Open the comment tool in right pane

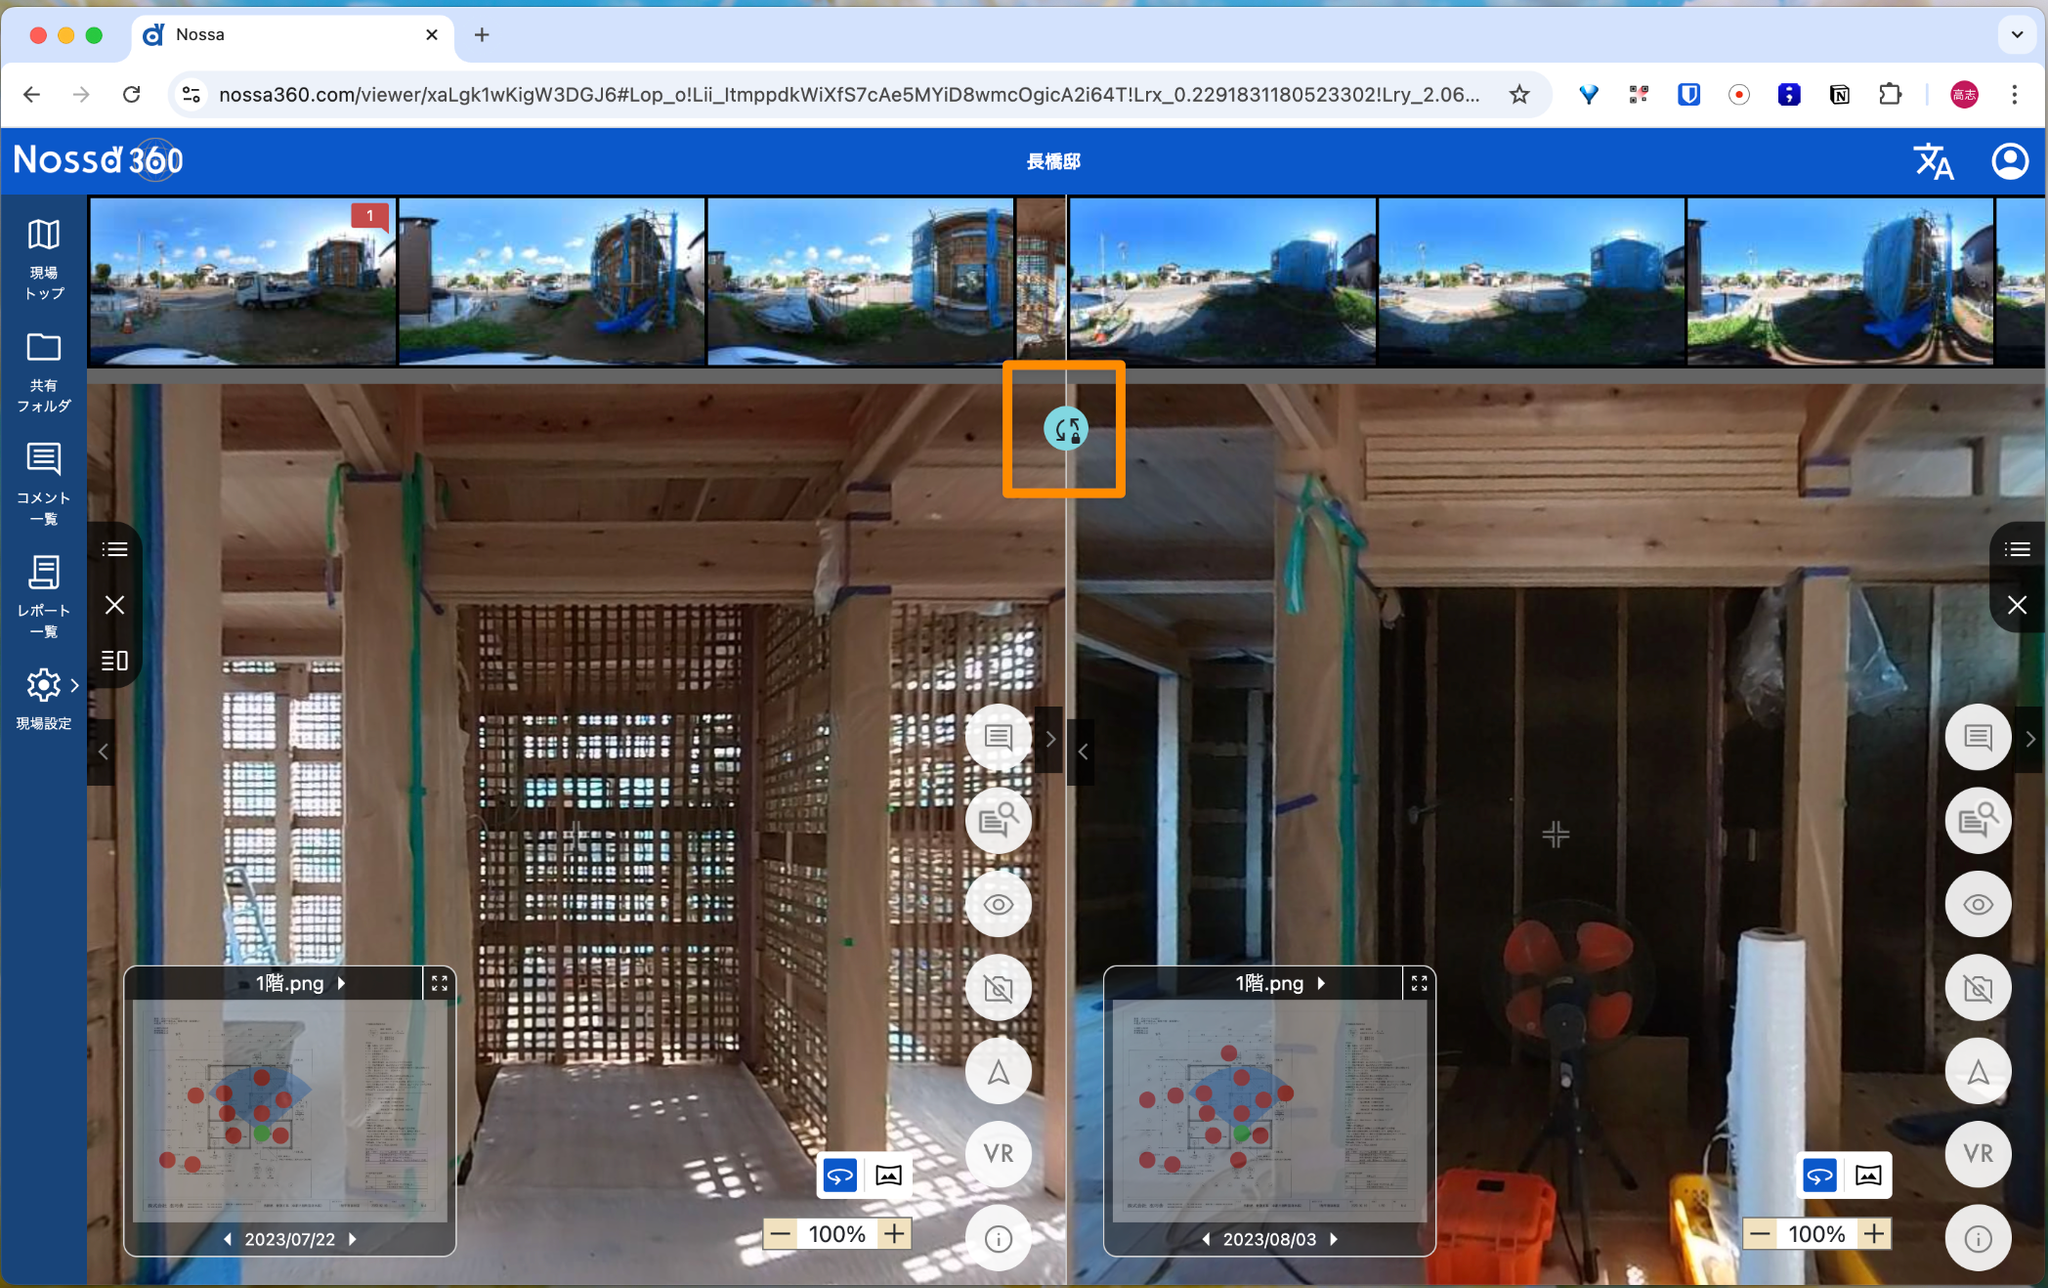[1977, 738]
